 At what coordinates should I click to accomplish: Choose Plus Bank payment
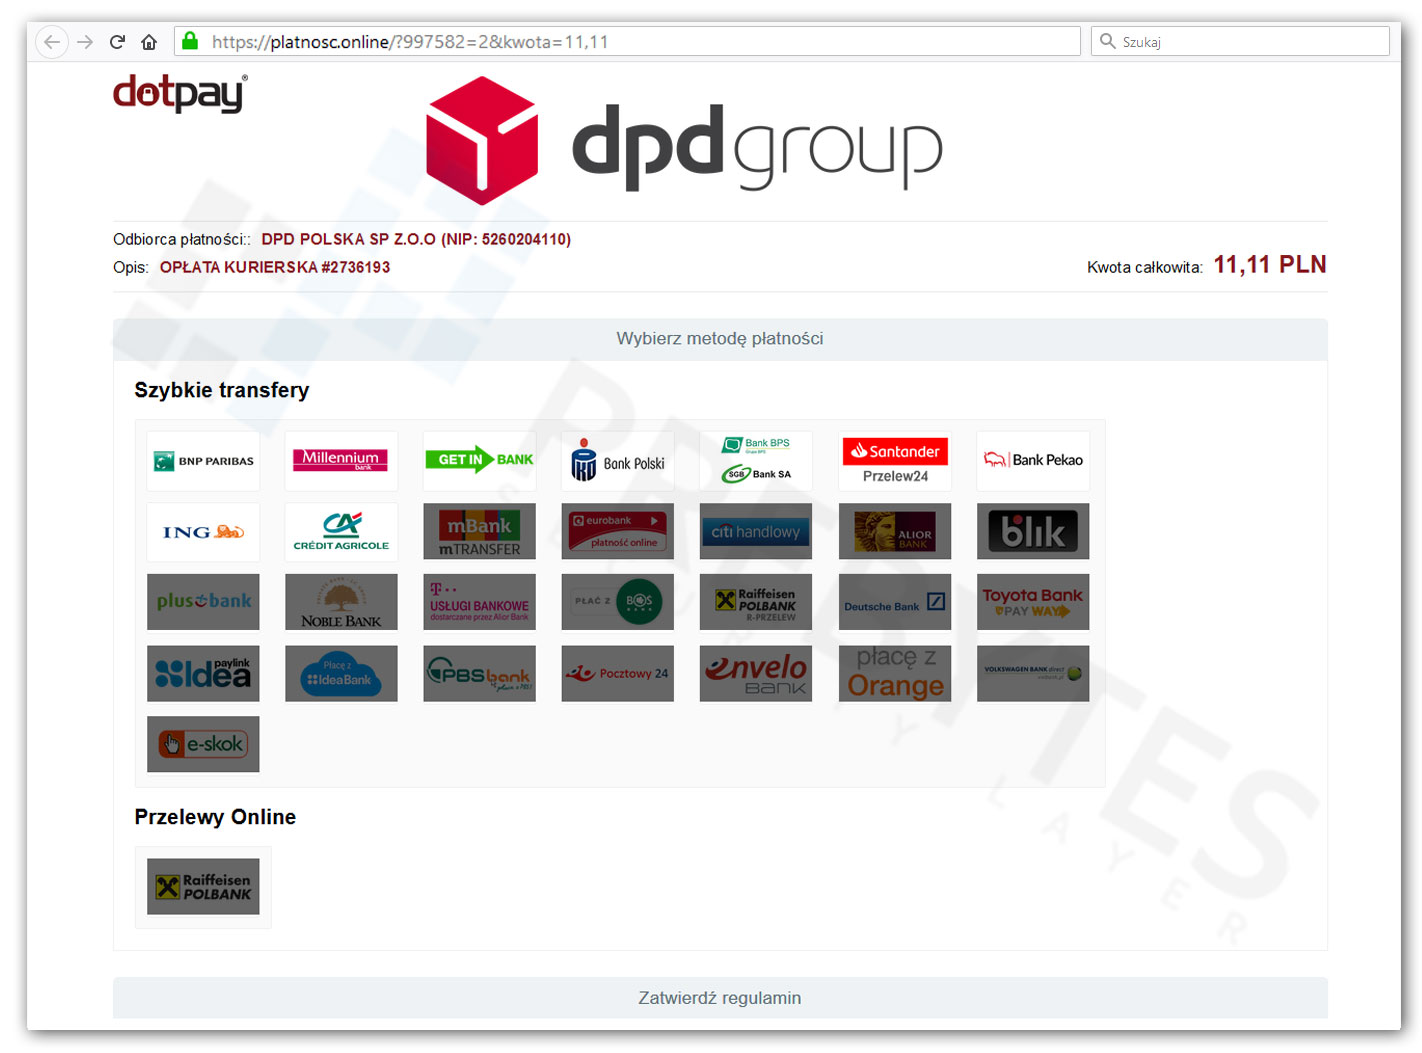click(203, 603)
